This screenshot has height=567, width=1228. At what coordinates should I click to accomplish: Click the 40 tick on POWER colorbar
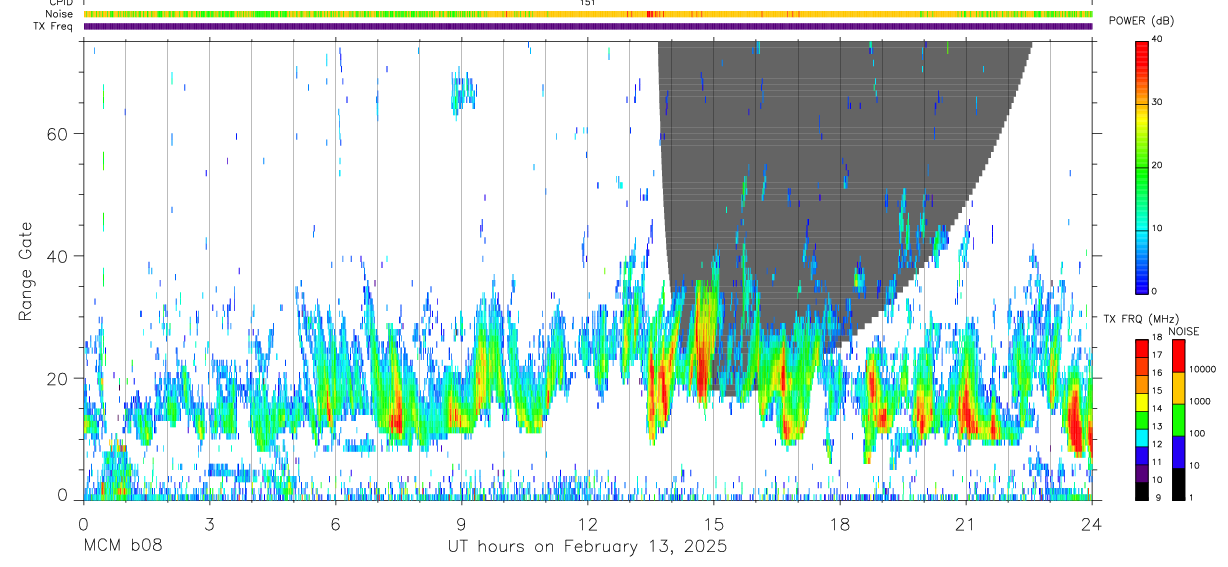point(1156,39)
